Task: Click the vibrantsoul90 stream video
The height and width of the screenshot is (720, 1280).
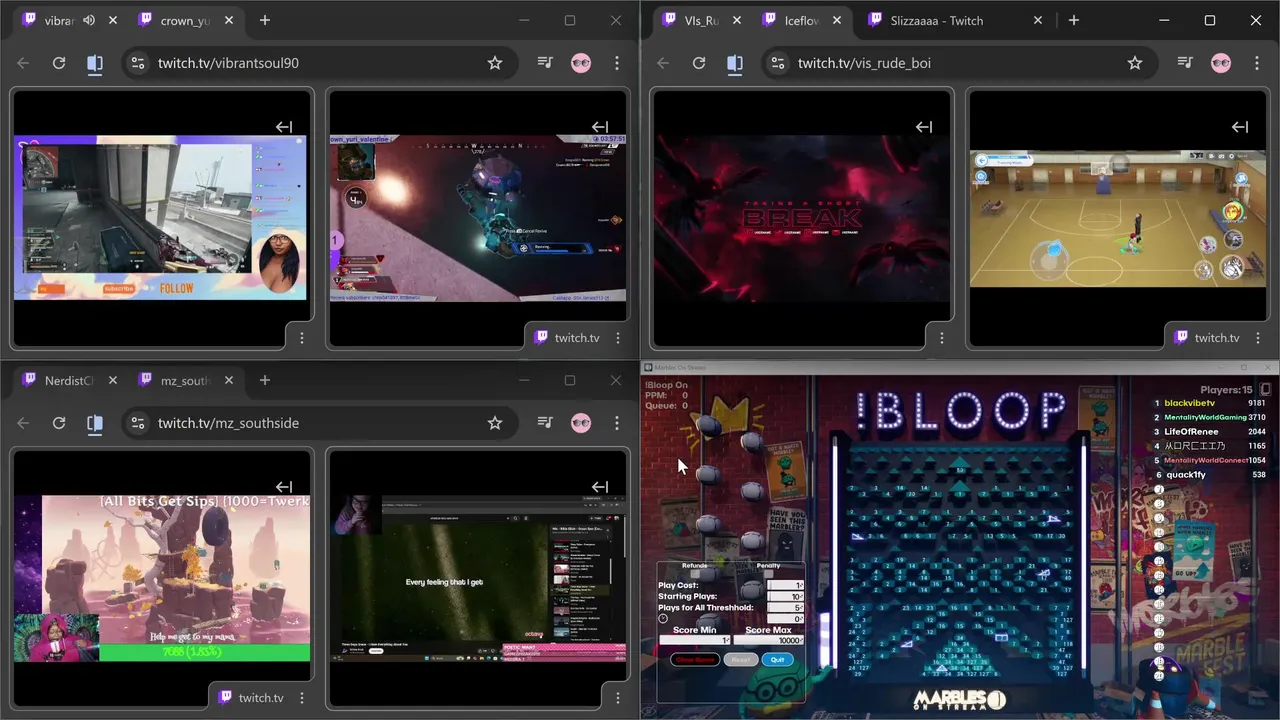Action: point(160,218)
